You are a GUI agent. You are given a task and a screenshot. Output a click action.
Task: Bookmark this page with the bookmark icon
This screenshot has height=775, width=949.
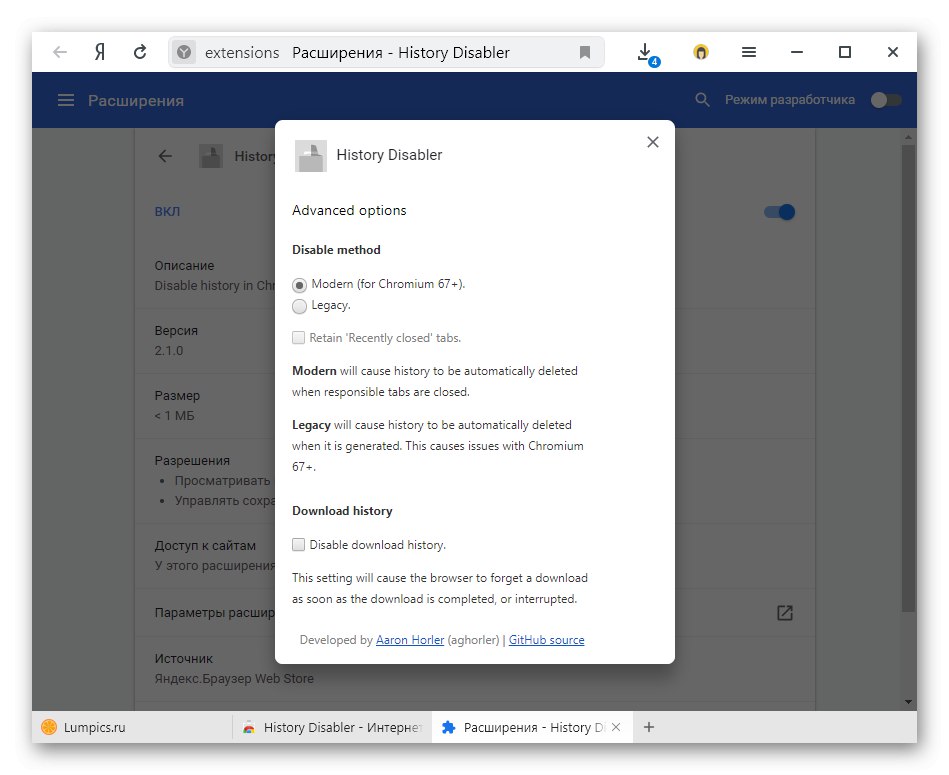(x=585, y=53)
